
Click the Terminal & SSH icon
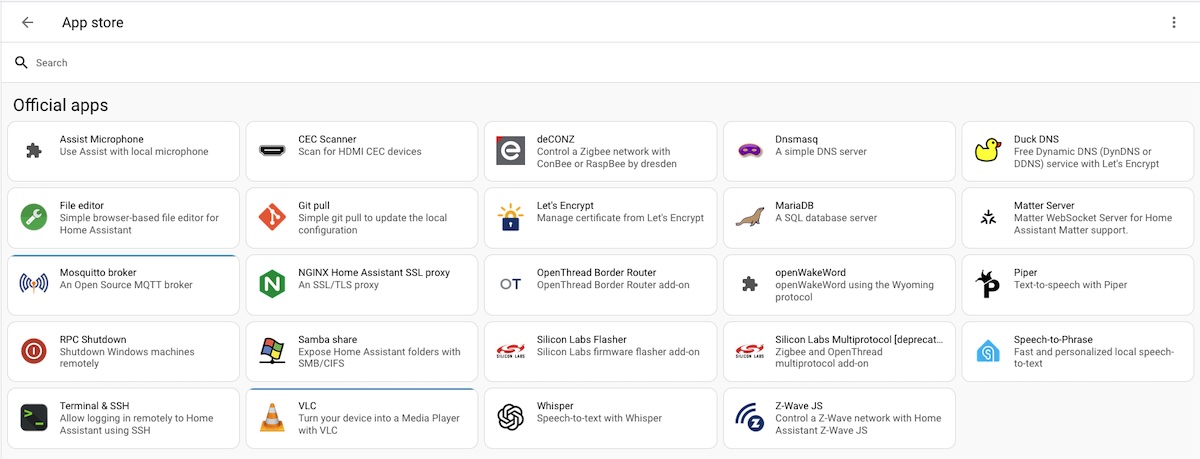tap(34, 417)
